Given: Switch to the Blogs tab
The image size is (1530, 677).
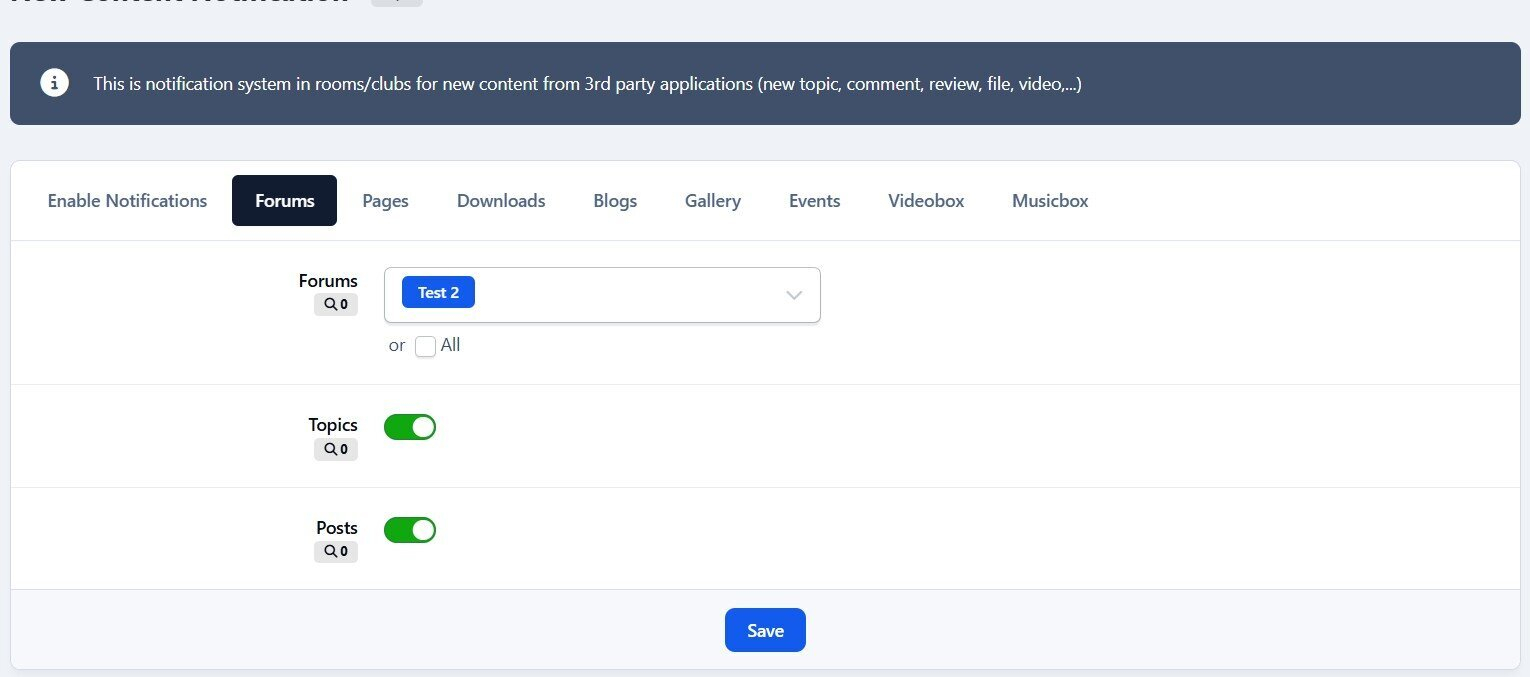Looking at the screenshot, I should 615,201.
